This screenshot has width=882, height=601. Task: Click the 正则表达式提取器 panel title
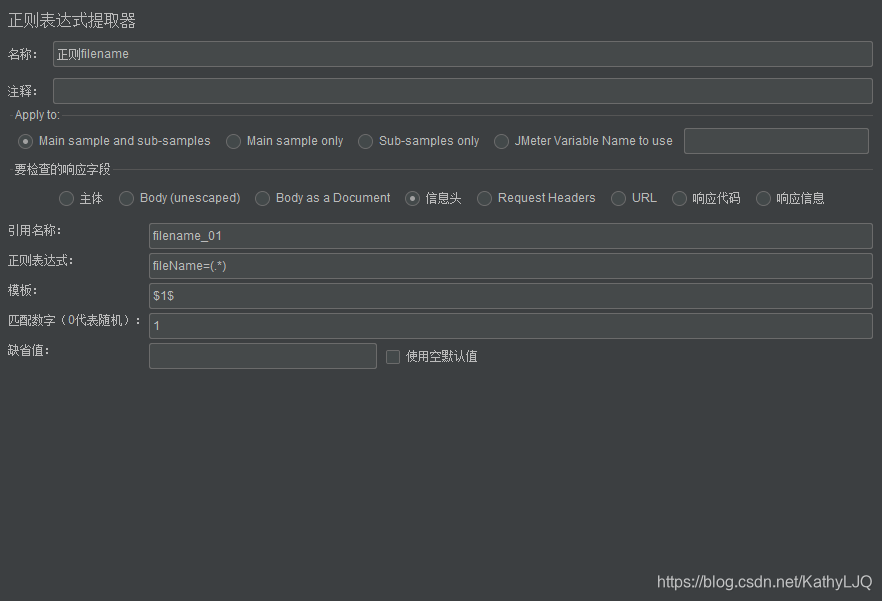click(71, 21)
